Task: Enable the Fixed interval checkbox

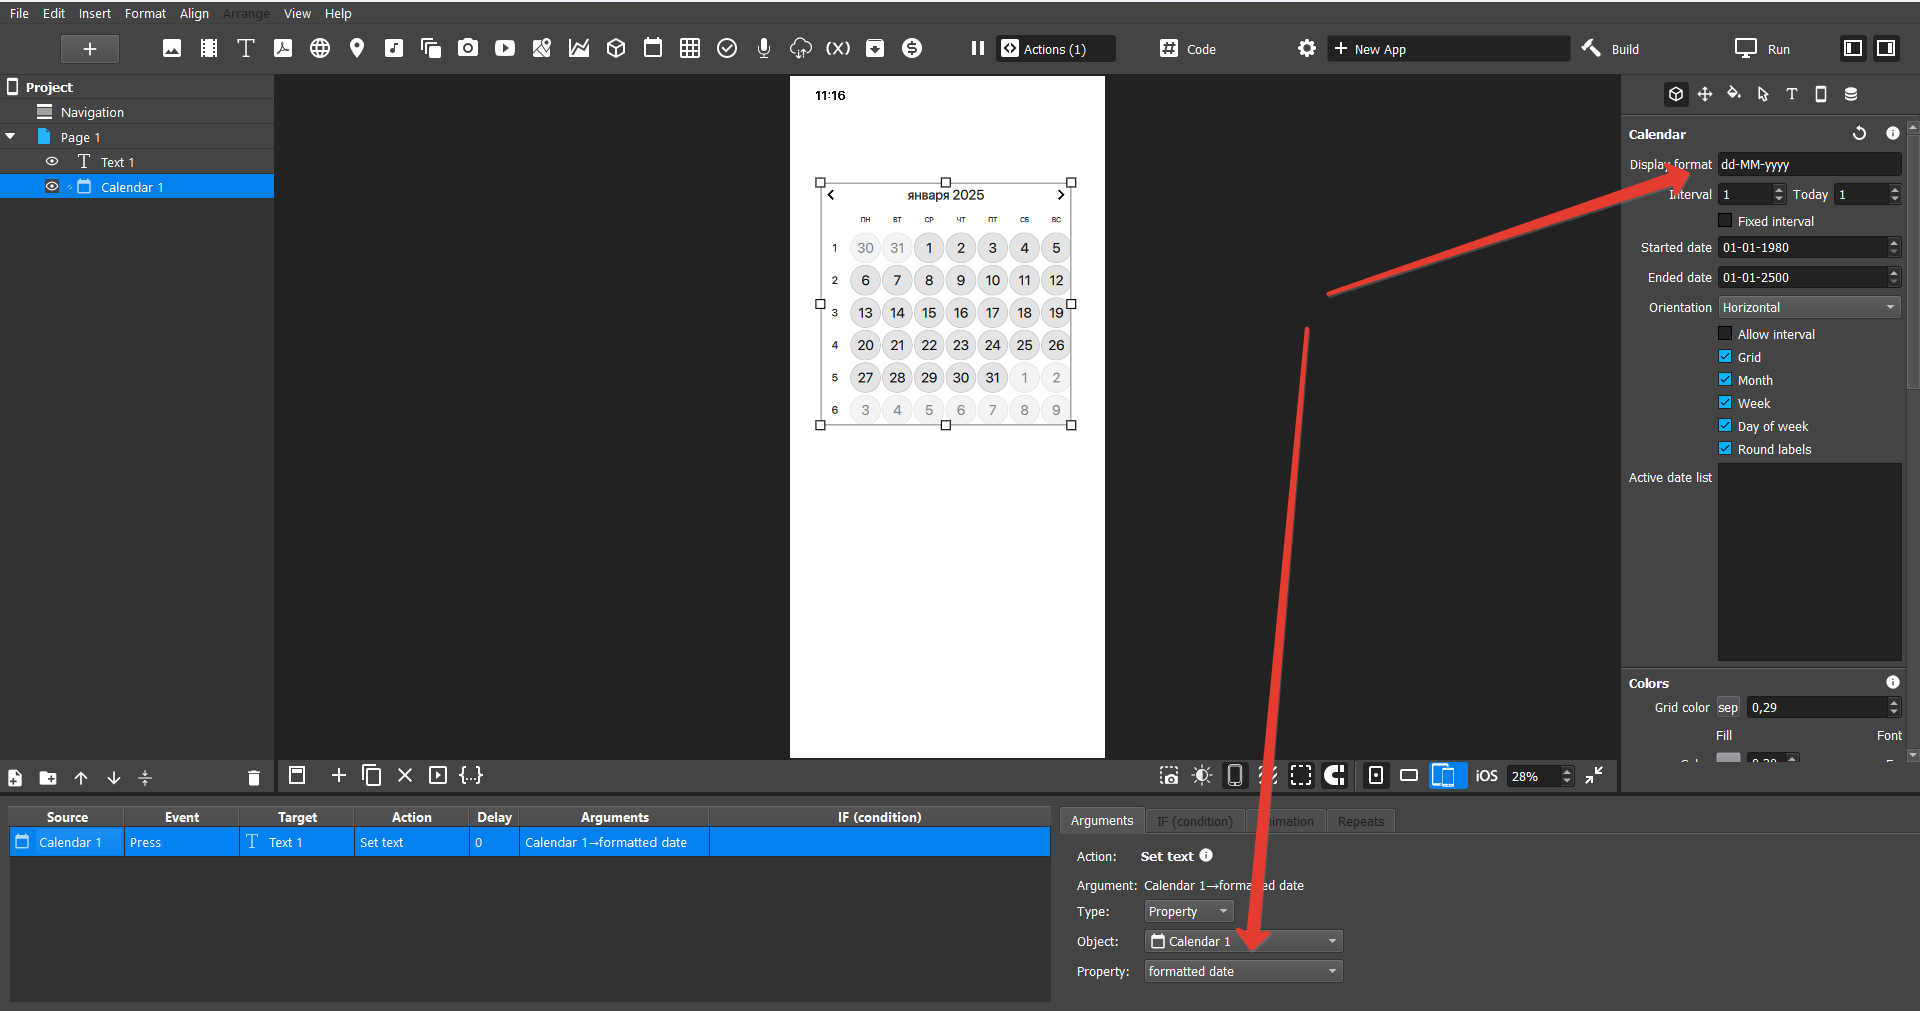Action: (x=1725, y=221)
